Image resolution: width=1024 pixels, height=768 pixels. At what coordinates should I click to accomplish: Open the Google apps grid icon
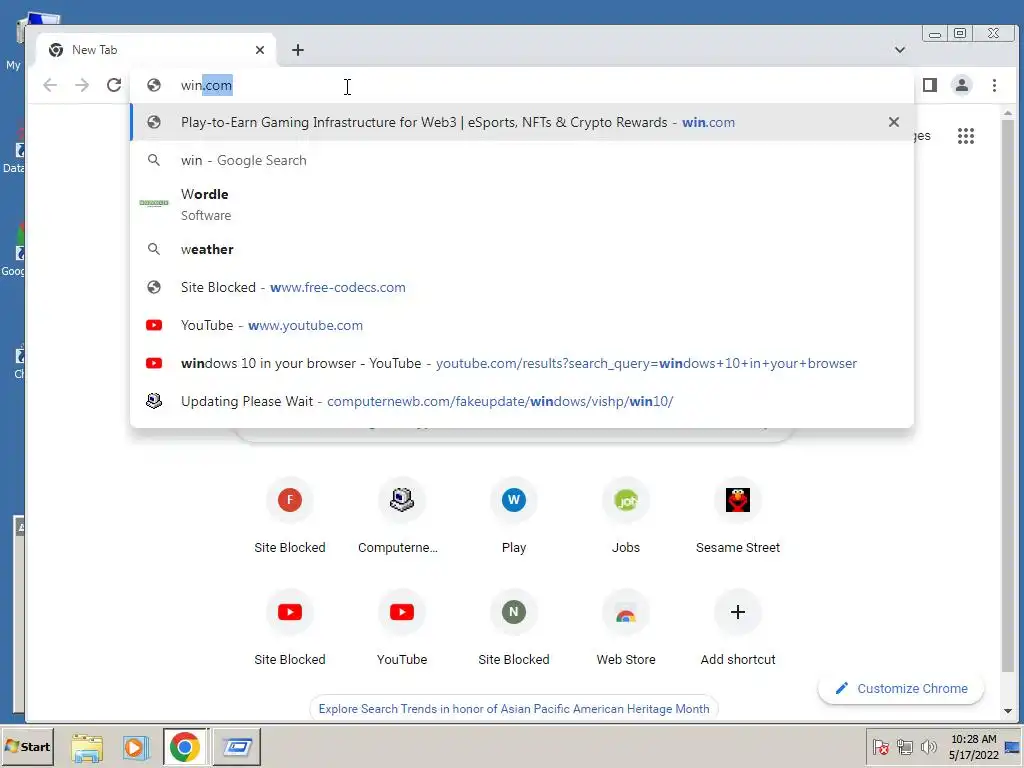[x=966, y=136]
